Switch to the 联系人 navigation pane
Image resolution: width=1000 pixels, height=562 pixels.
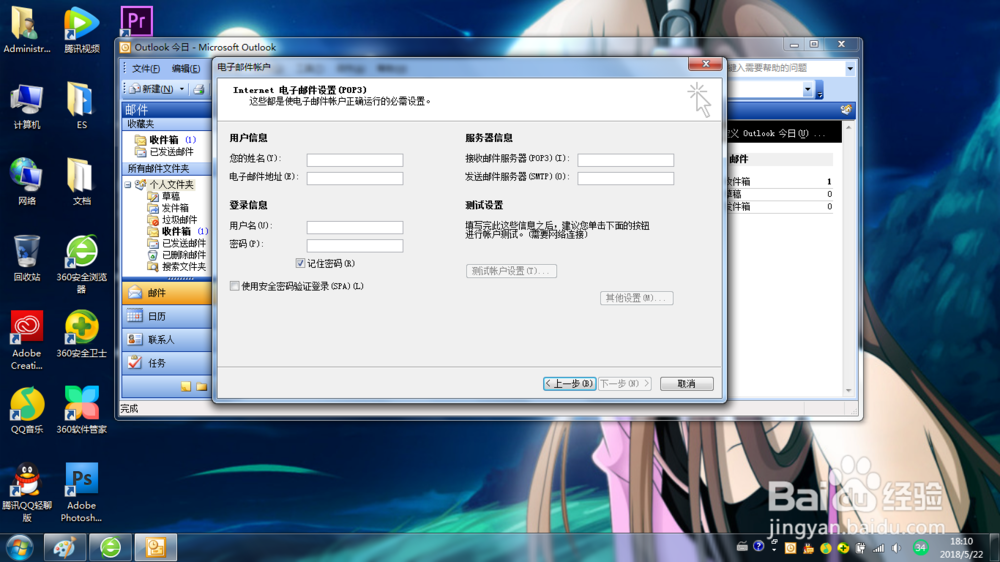(166, 340)
